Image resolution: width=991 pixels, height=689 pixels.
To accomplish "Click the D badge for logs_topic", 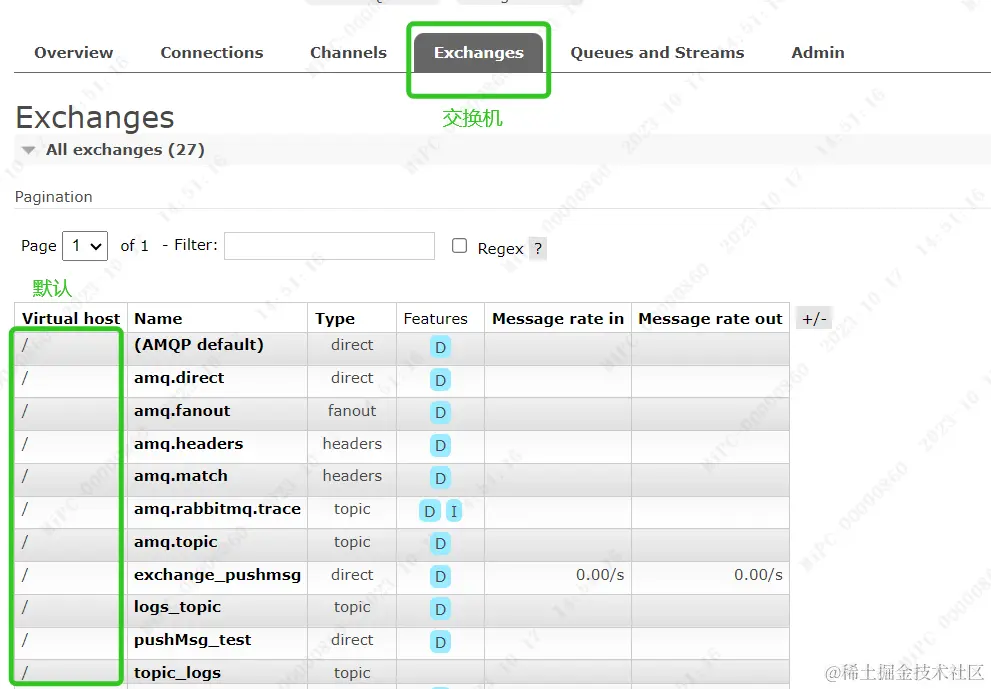I will click(441, 609).
